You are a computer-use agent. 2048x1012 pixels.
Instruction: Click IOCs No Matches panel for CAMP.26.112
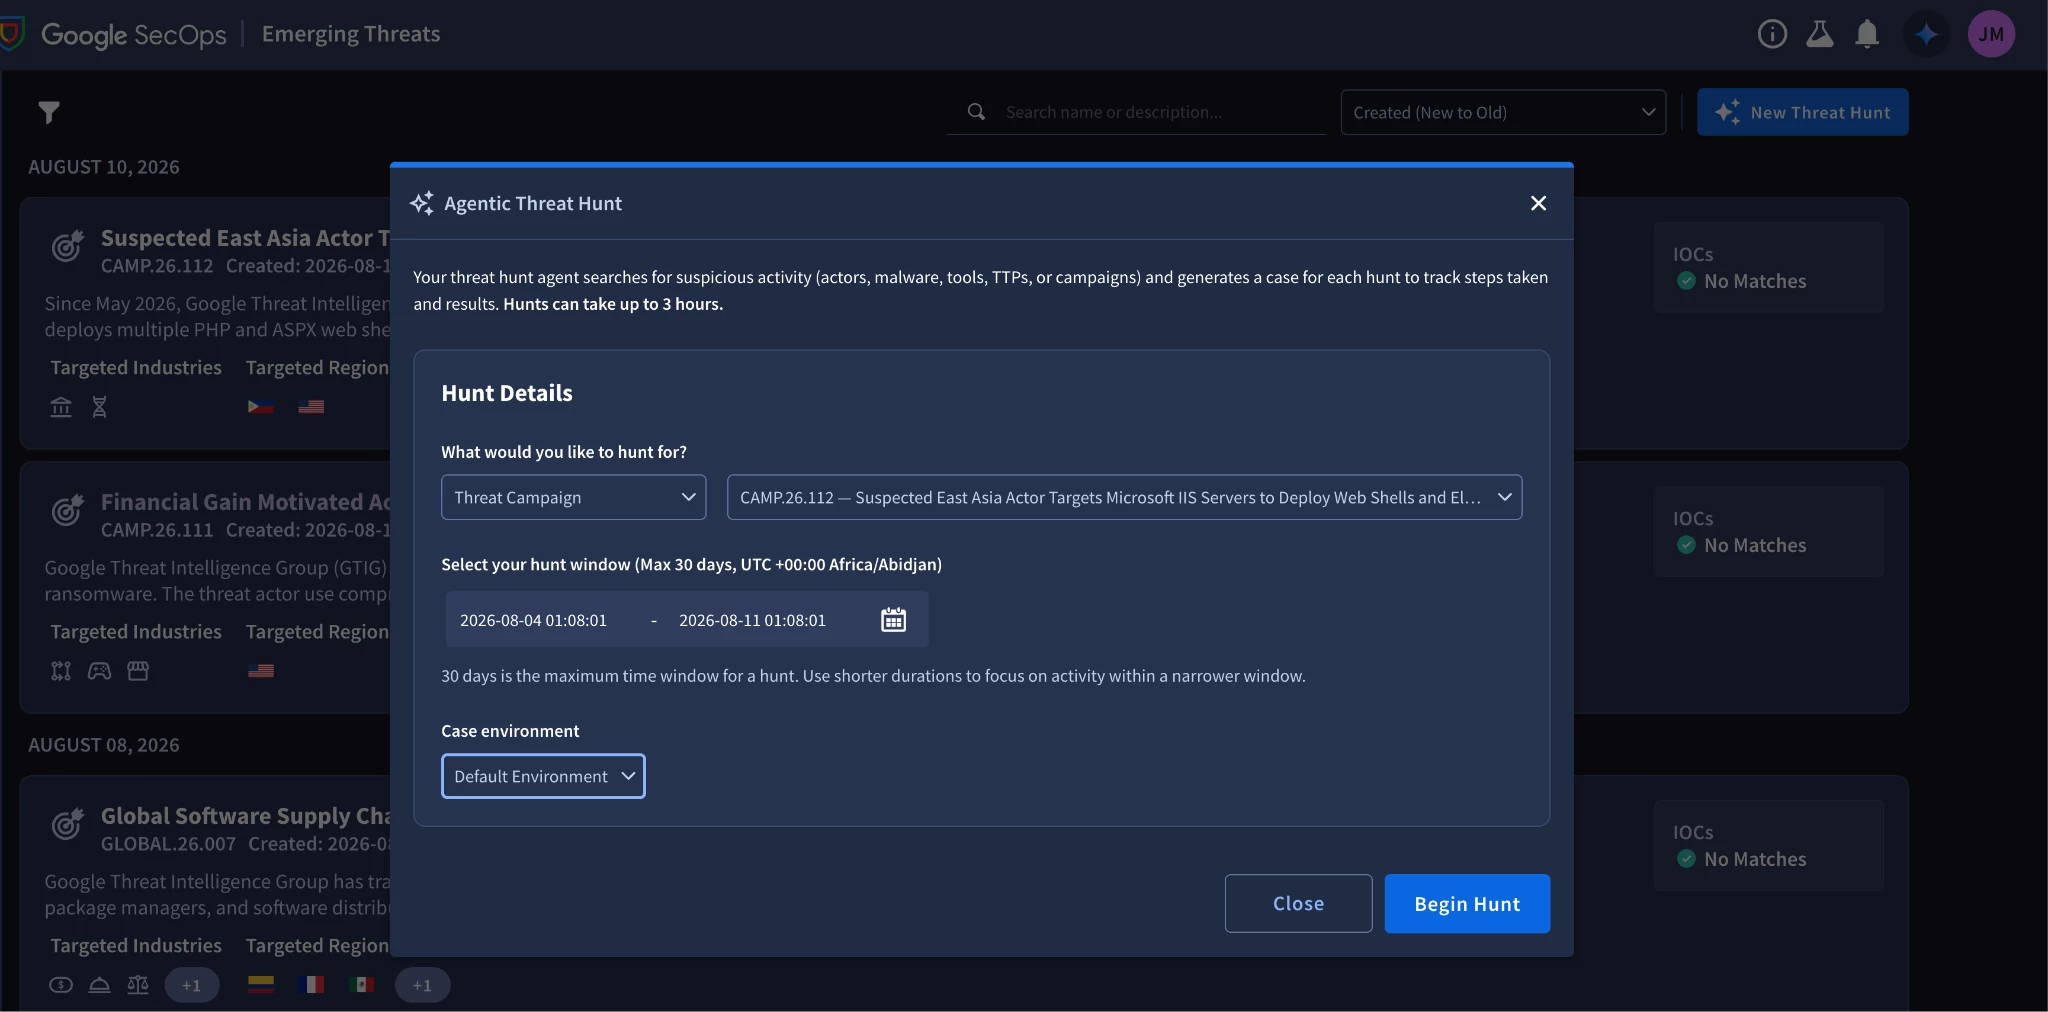[x=1768, y=268]
